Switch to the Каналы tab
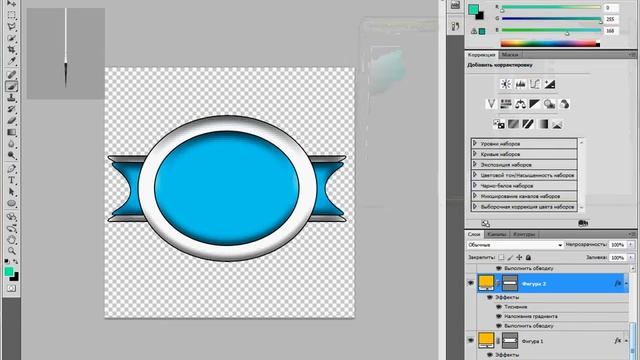This screenshot has height=360, width=640. [x=497, y=234]
